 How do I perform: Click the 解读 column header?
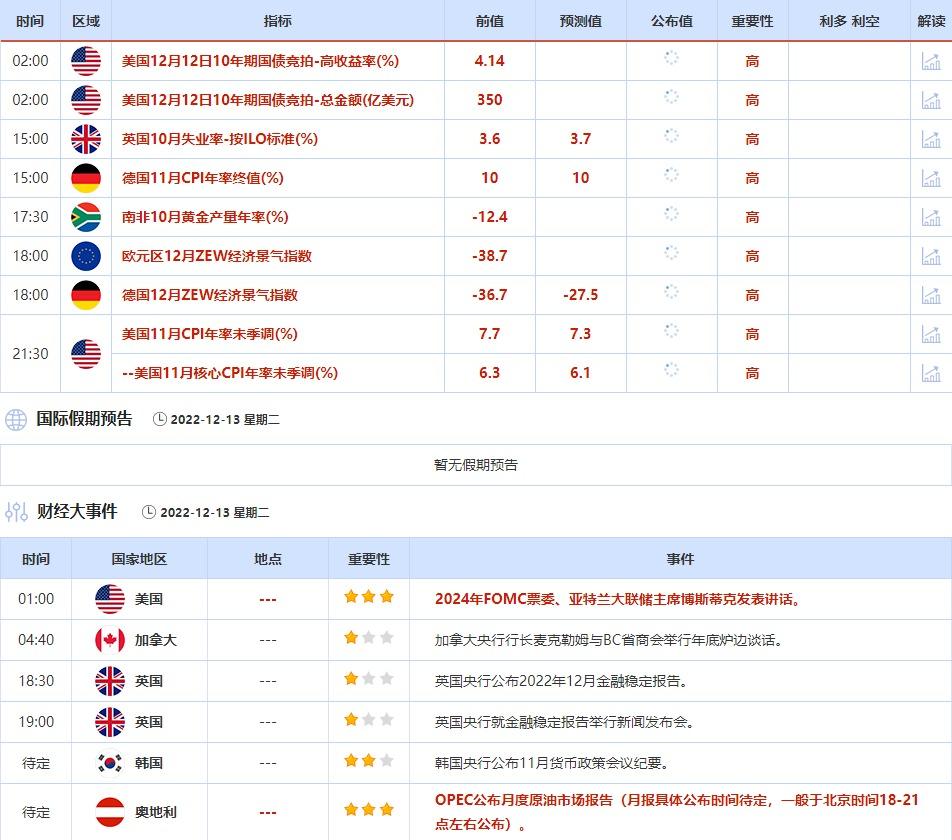931,21
